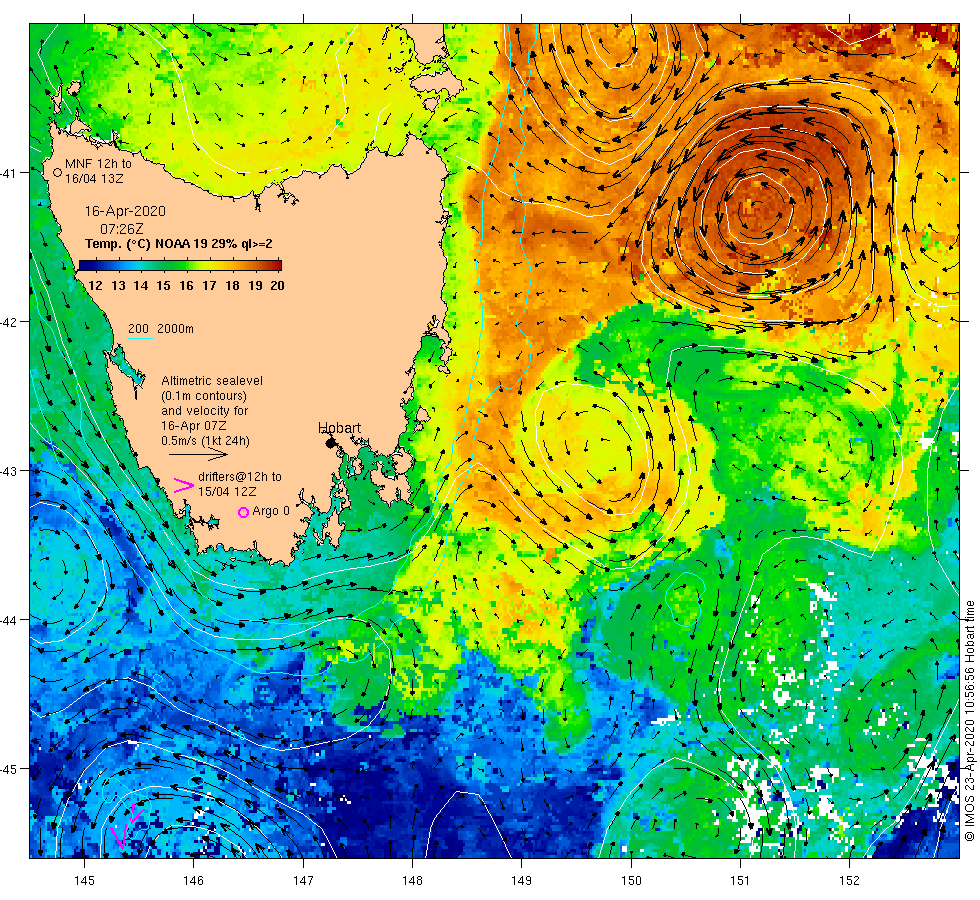Screen dimensions: 980x900
Task: Click the color scale value 16
Action: tap(186, 286)
